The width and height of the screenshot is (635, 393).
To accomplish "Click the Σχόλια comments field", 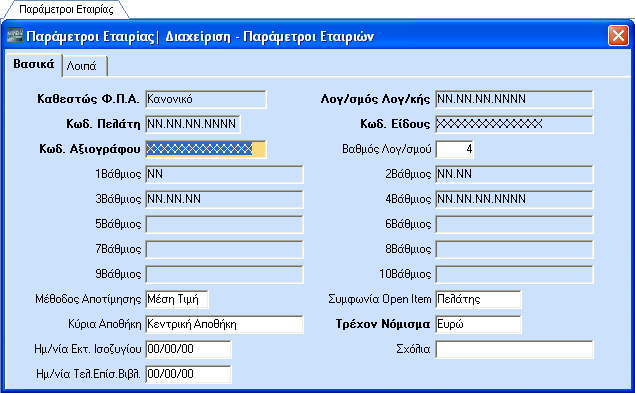I will [x=514, y=349].
